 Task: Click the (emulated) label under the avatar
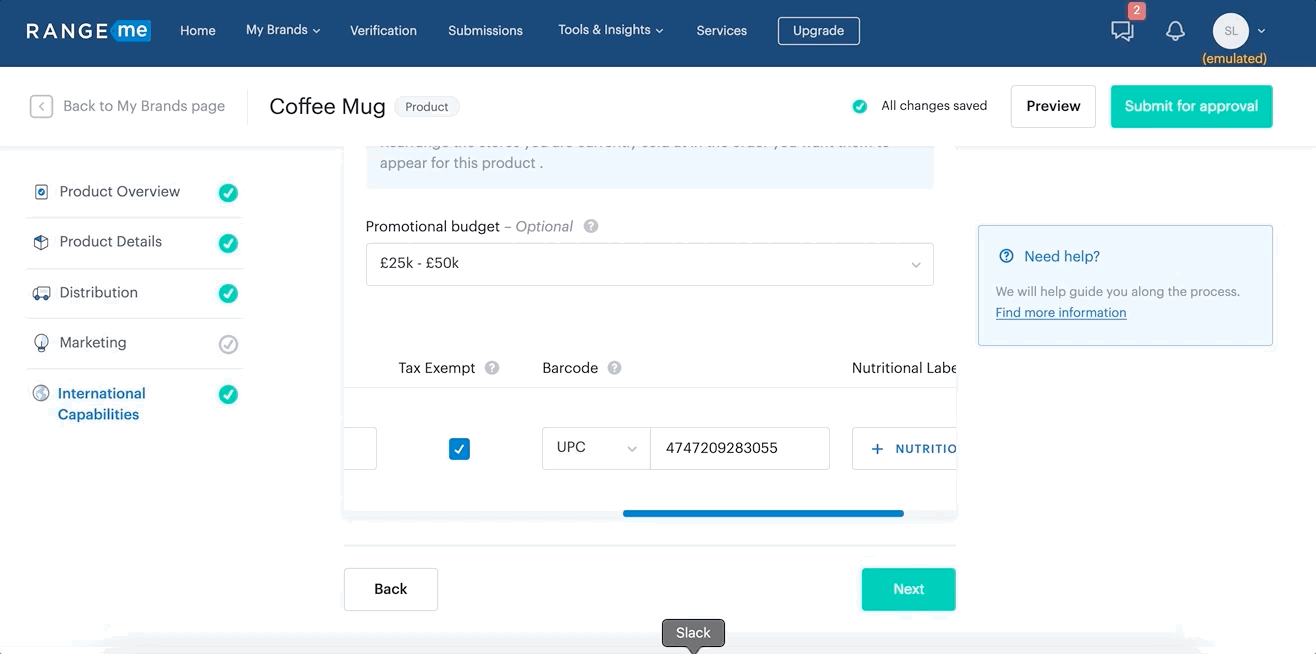point(1234,59)
